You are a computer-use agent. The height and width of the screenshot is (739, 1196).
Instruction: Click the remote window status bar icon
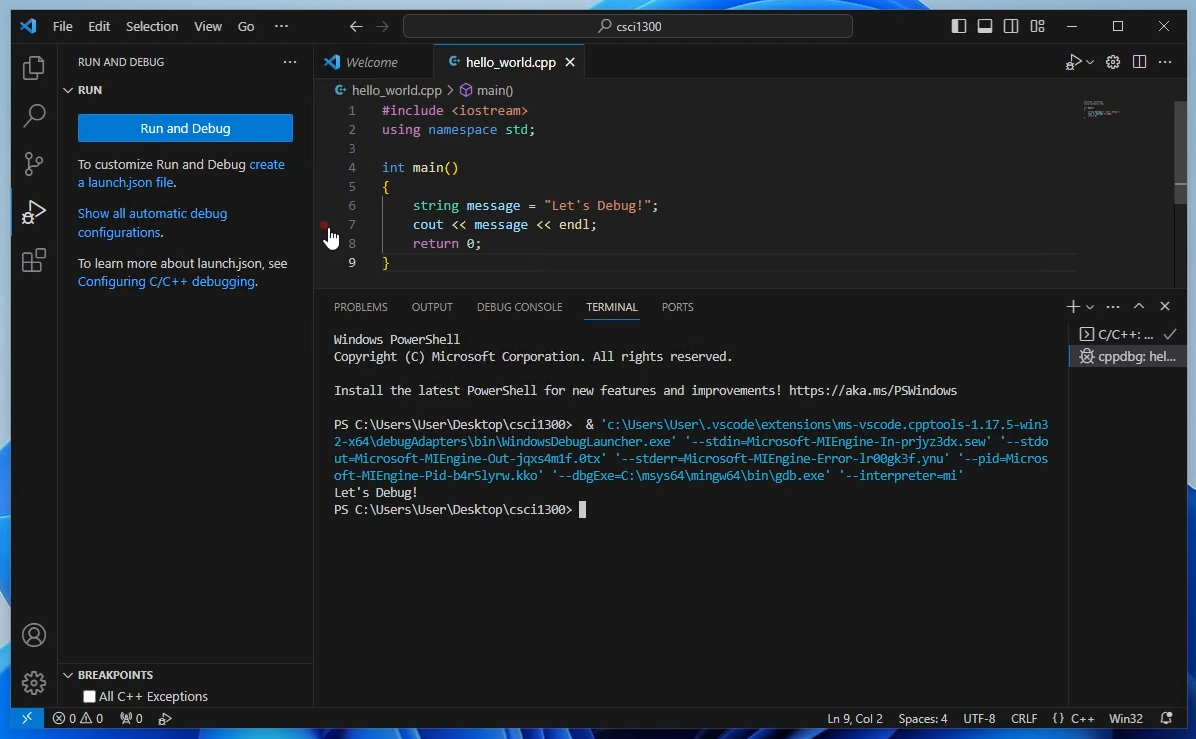click(27, 718)
